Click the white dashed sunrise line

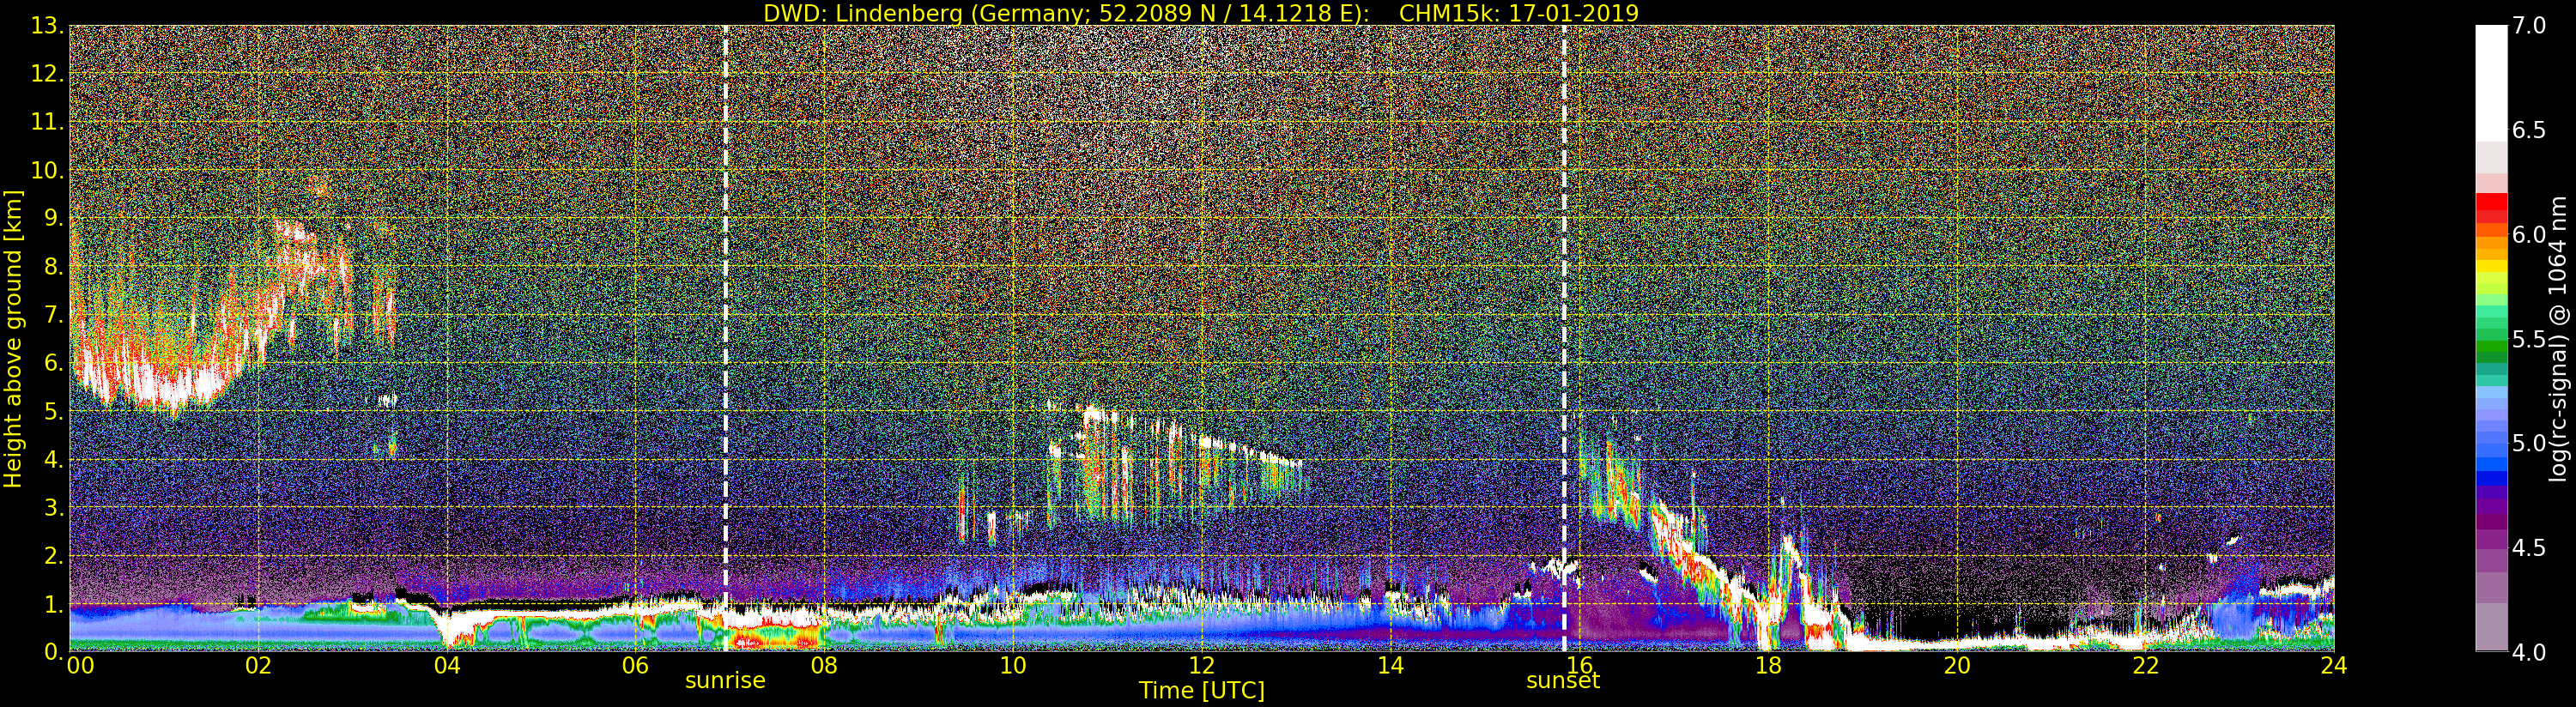725,338
